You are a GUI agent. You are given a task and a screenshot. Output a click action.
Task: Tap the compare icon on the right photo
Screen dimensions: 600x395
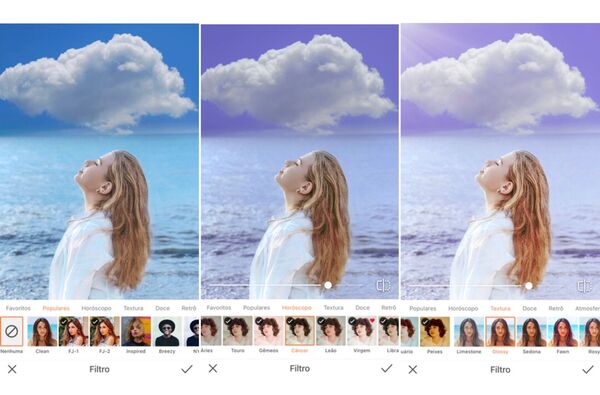pos(584,286)
